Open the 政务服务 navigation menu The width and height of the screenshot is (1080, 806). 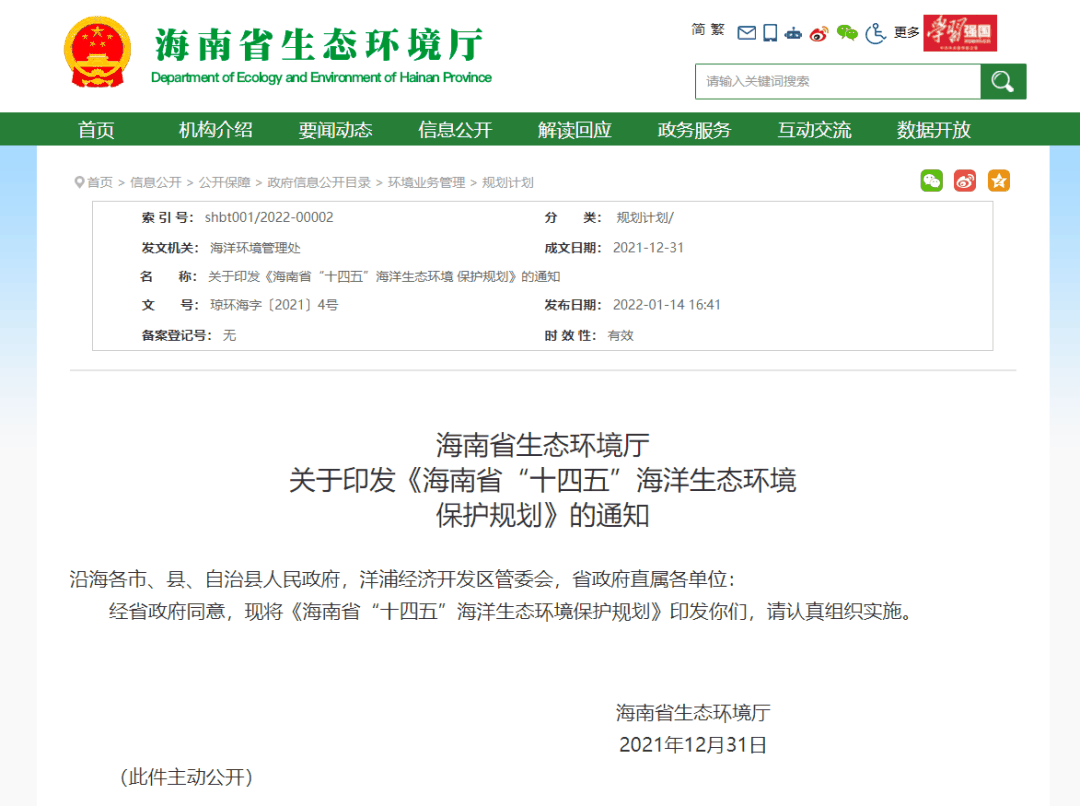click(x=694, y=130)
